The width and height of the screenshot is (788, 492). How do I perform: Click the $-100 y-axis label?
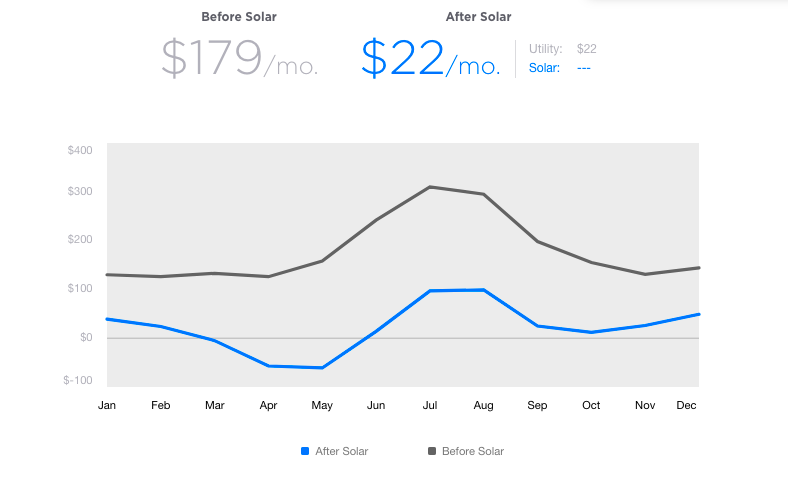[78, 380]
